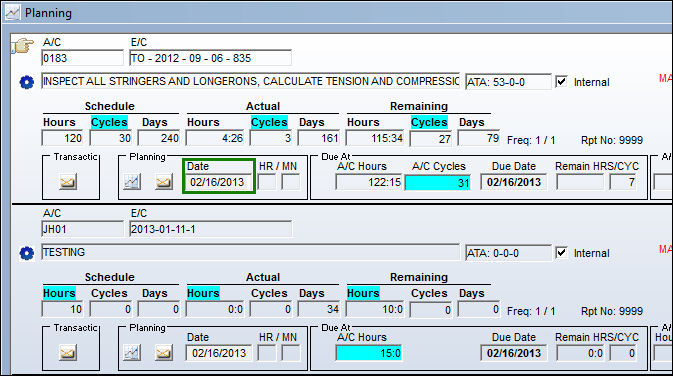This screenshot has width=673, height=376.
Task: Click the Planning envelope icon for aircraft JH01
Action: click(x=164, y=353)
